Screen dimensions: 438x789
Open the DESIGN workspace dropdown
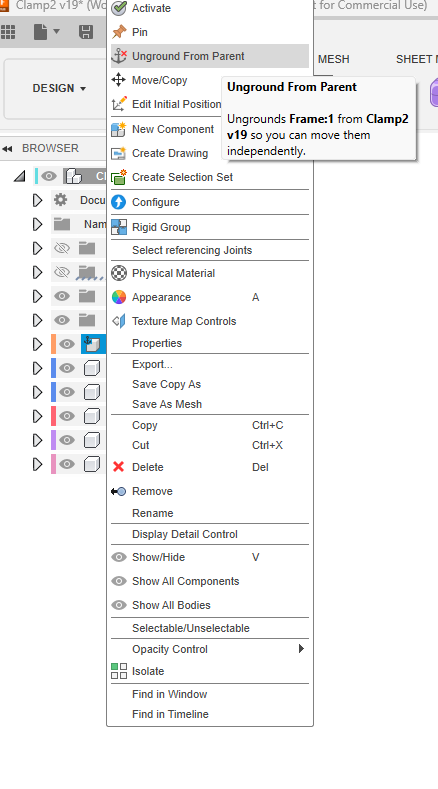coord(59,88)
